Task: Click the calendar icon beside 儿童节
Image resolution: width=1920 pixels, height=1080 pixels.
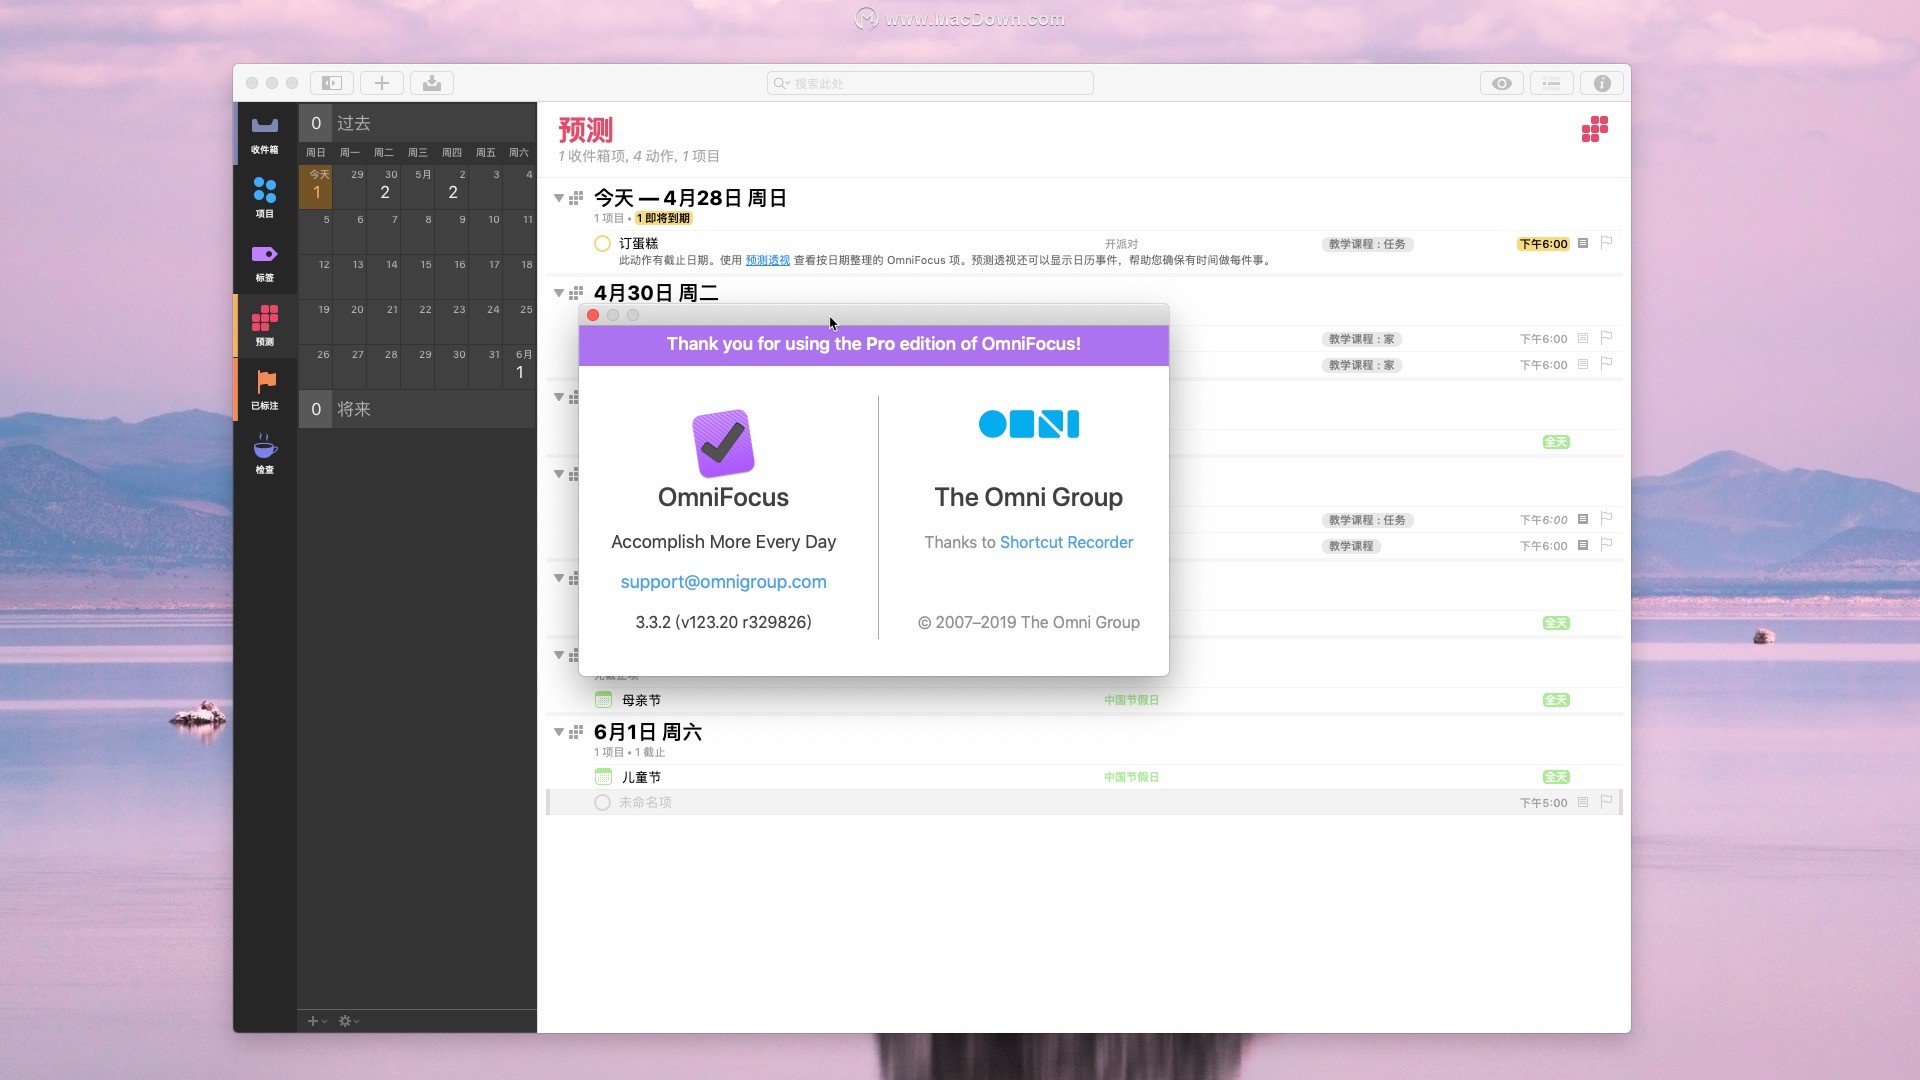Action: pos(603,776)
